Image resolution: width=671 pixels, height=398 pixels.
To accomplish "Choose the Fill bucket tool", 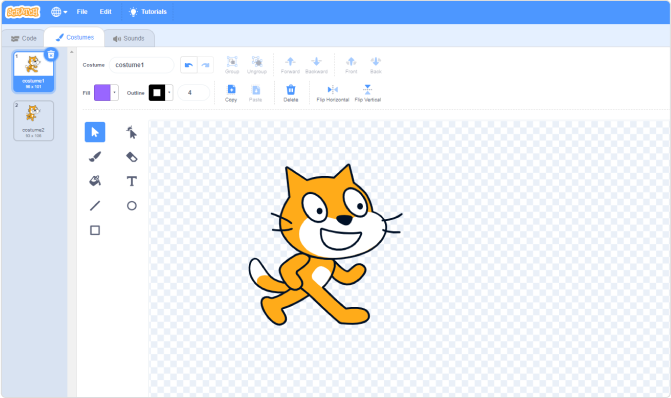I will pyautogui.click(x=95, y=181).
